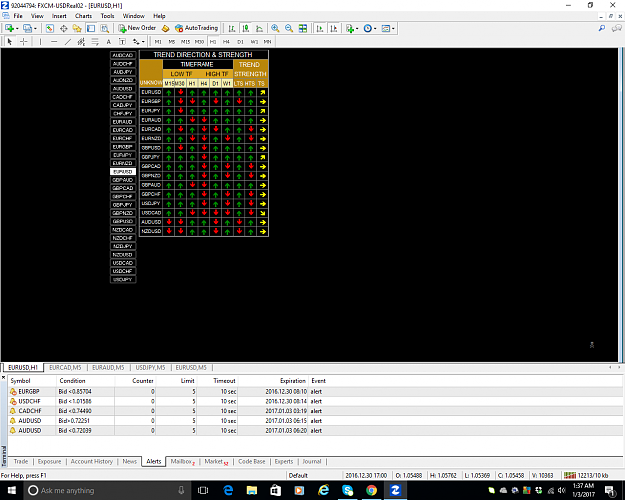Select the CADCHF alert row
This screenshot has width=625, height=500.
315,411
